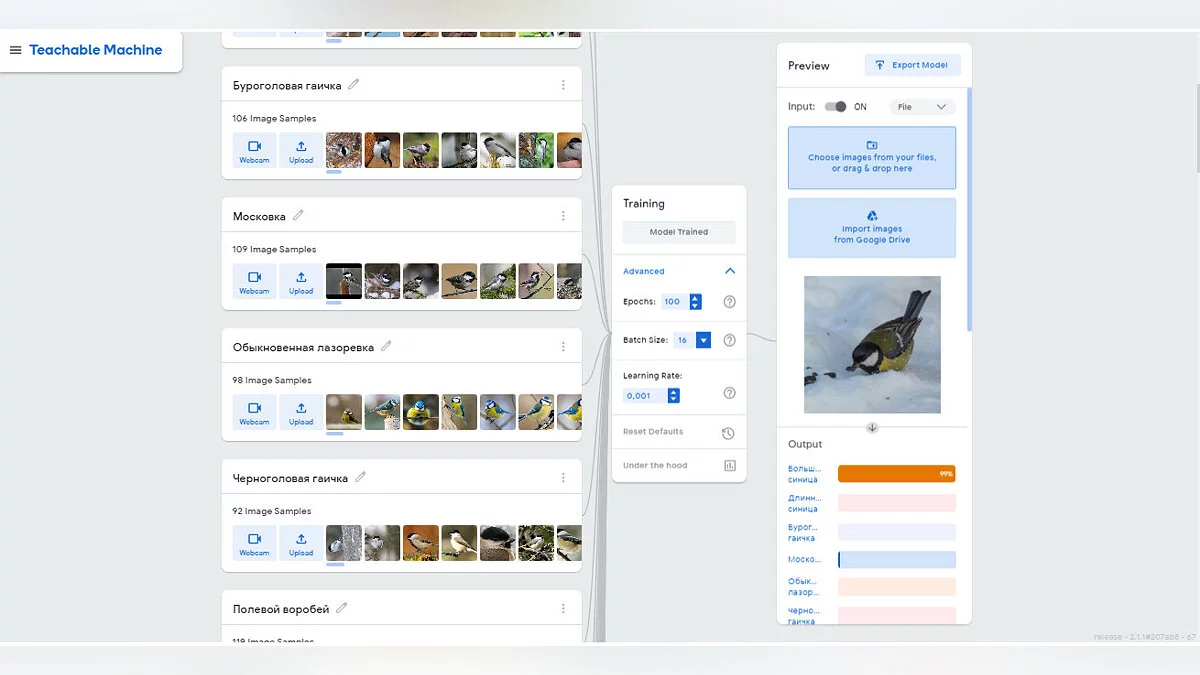Open the hamburger menu next to Teachable Machine
Image resolution: width=1200 pixels, height=675 pixels.
point(15,50)
